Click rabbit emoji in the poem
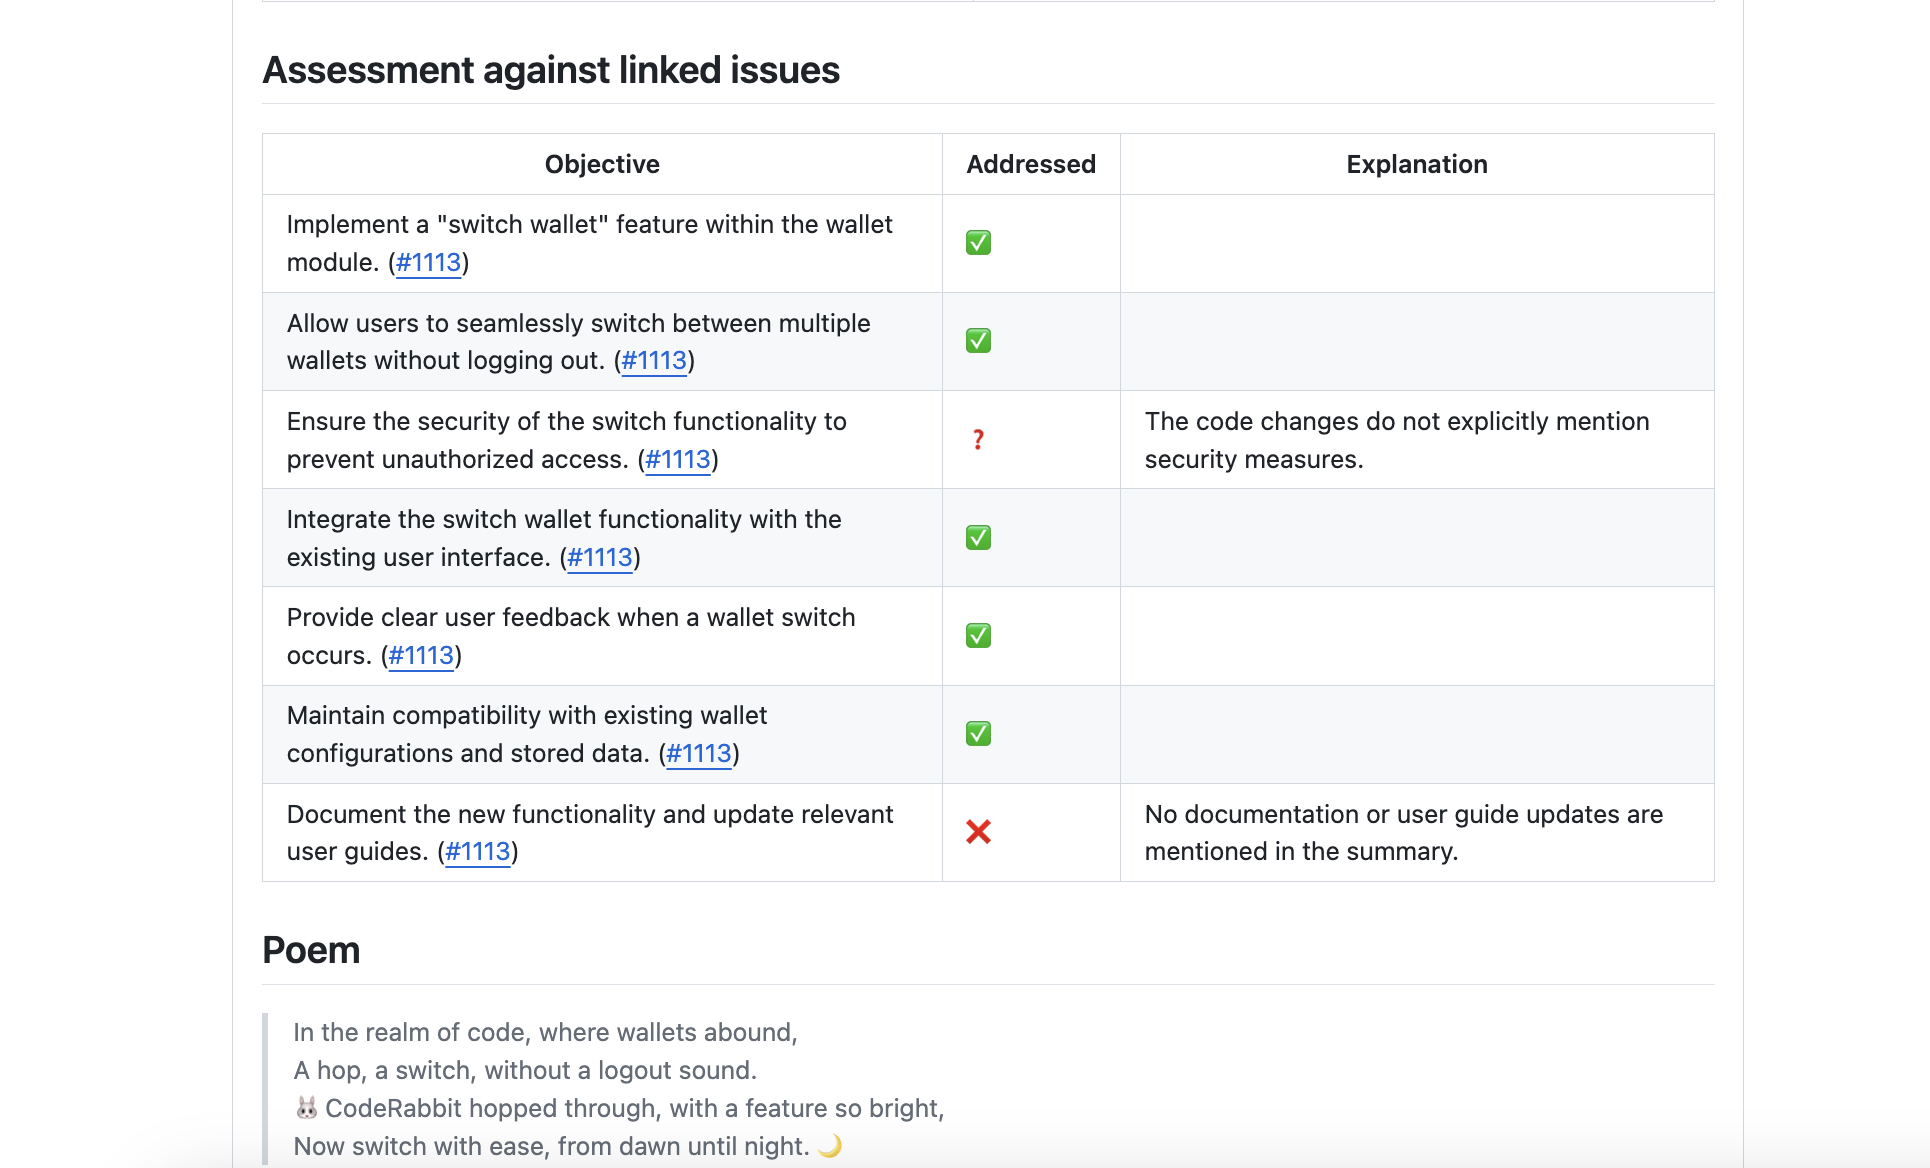The height and width of the screenshot is (1168, 1930). 307,1108
